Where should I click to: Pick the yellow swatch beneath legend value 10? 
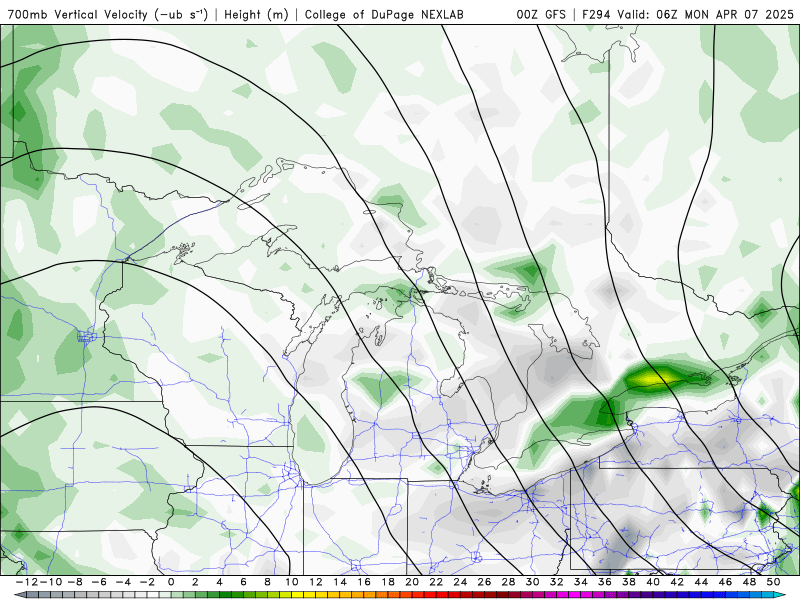(297, 595)
